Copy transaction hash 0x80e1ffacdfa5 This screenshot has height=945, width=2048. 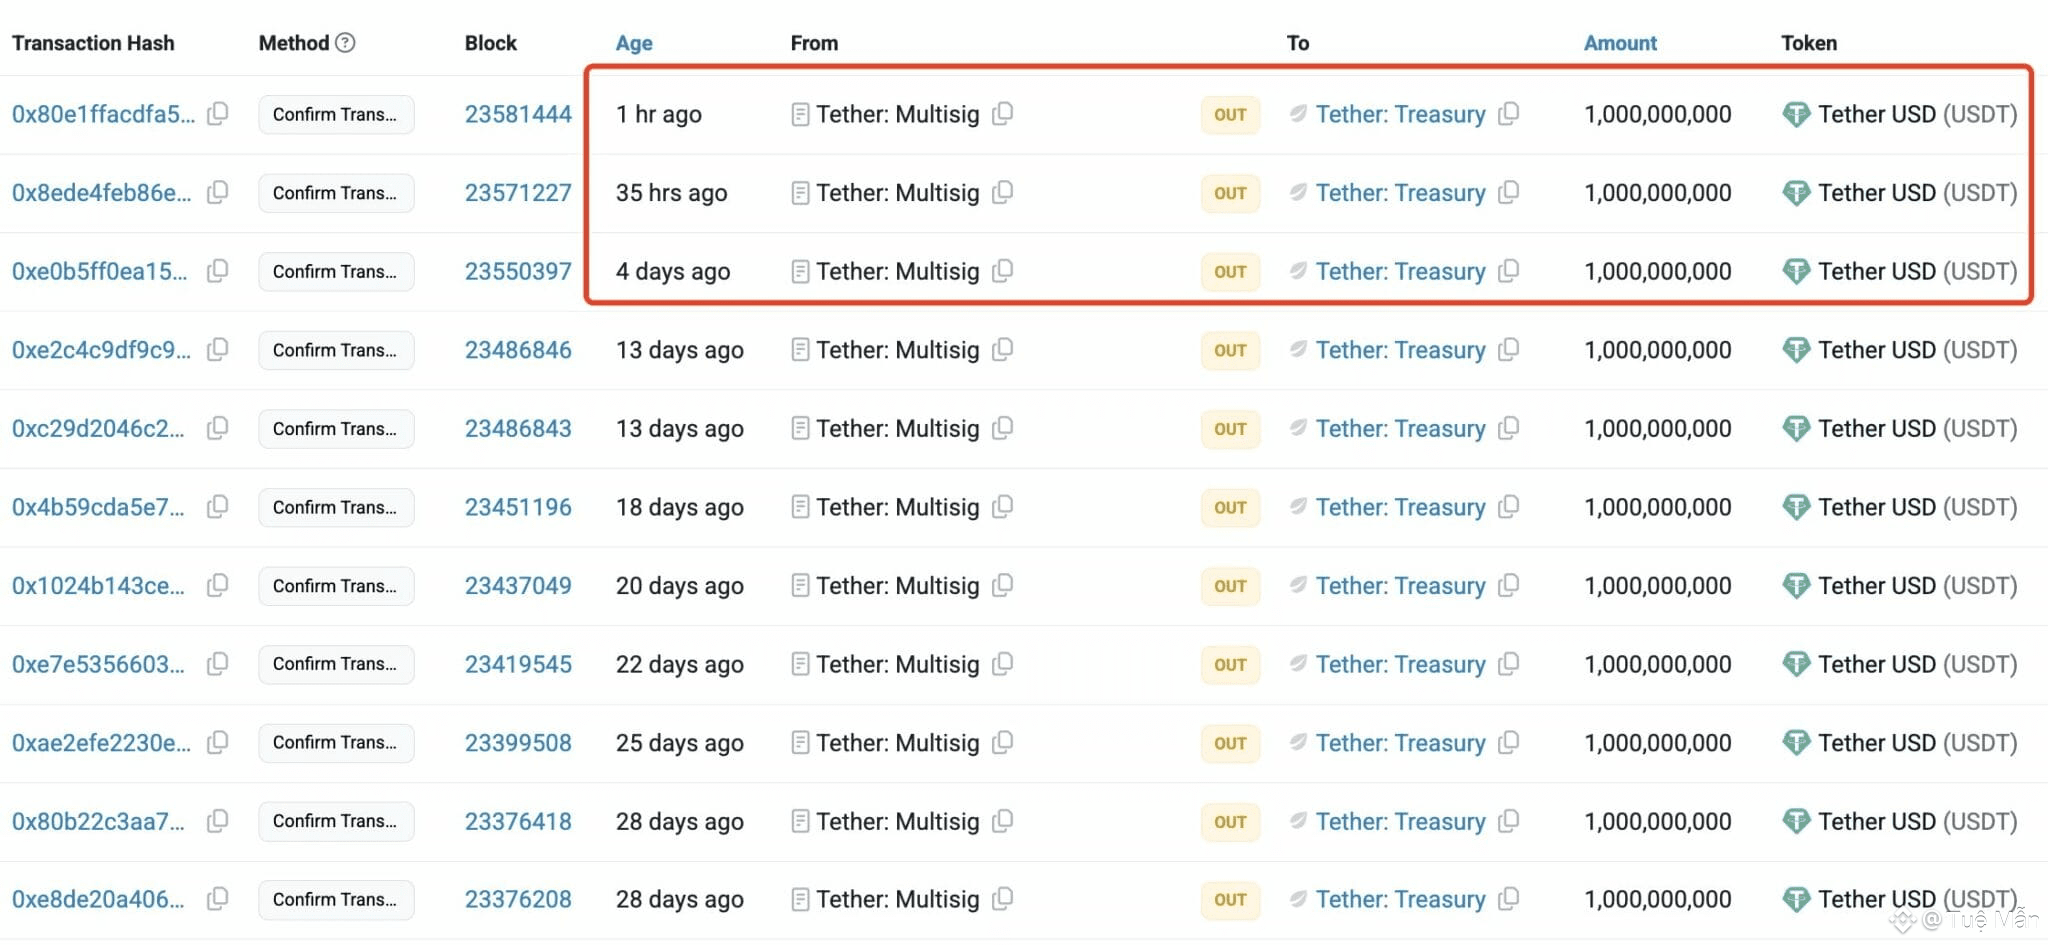[217, 114]
